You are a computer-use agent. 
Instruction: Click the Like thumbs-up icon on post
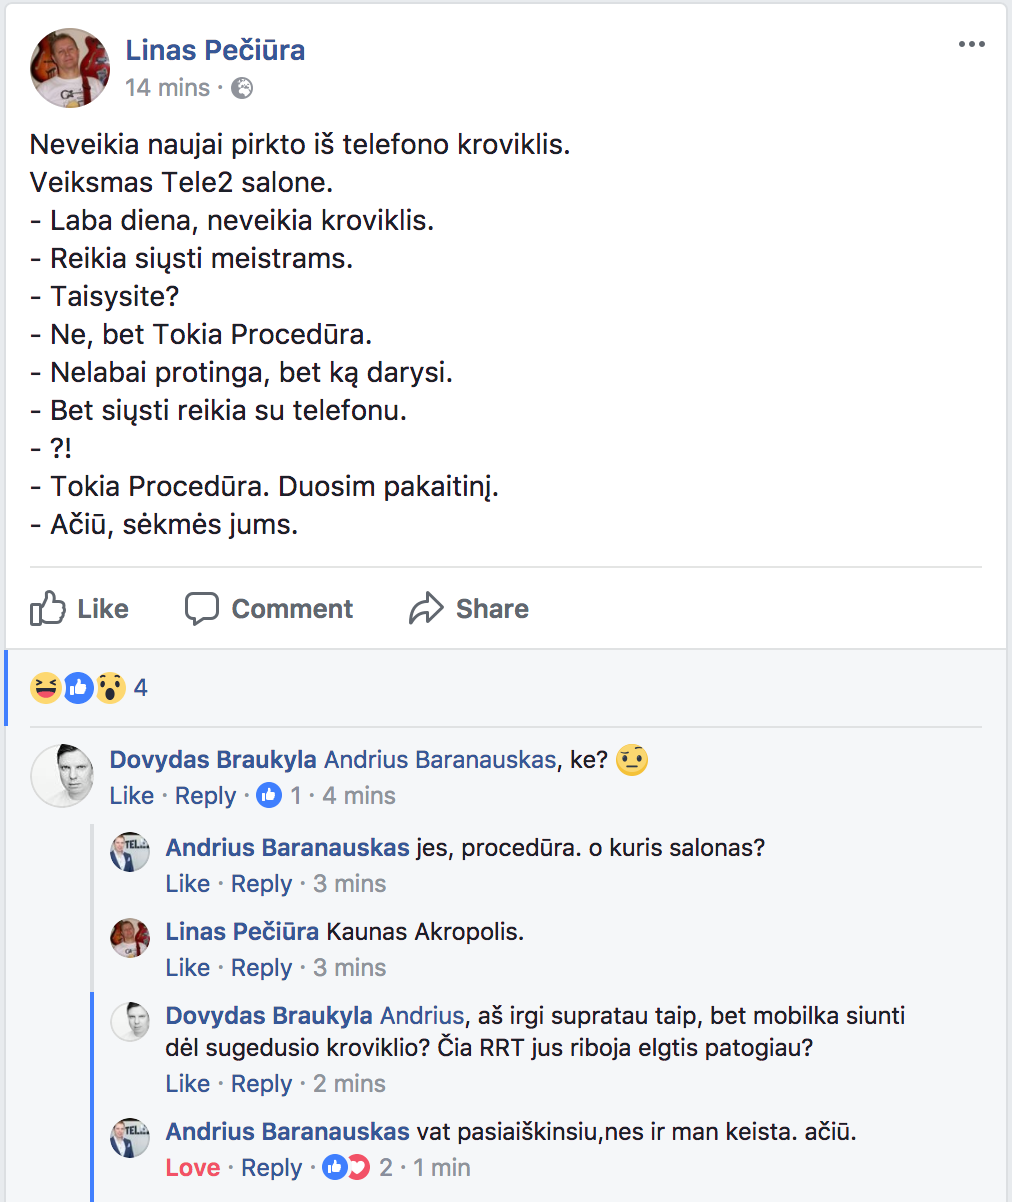[48, 608]
